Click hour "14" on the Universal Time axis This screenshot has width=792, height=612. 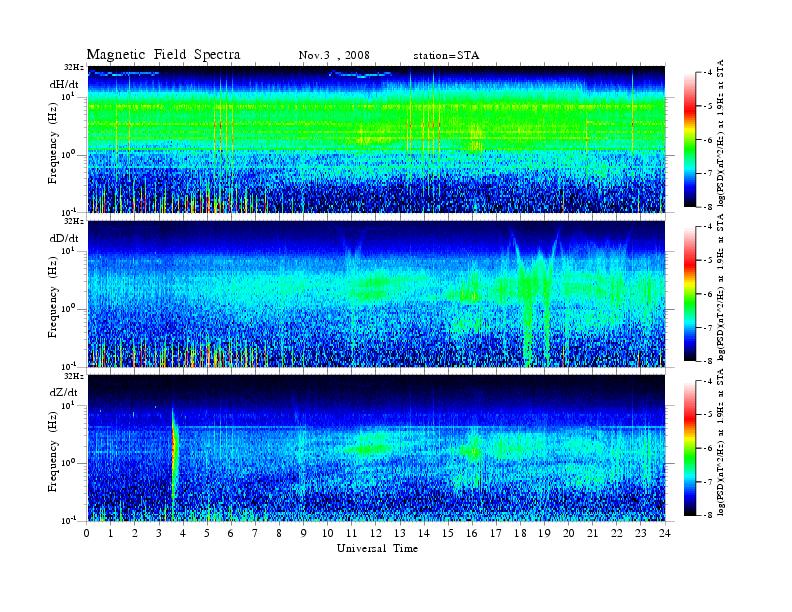[x=424, y=533]
